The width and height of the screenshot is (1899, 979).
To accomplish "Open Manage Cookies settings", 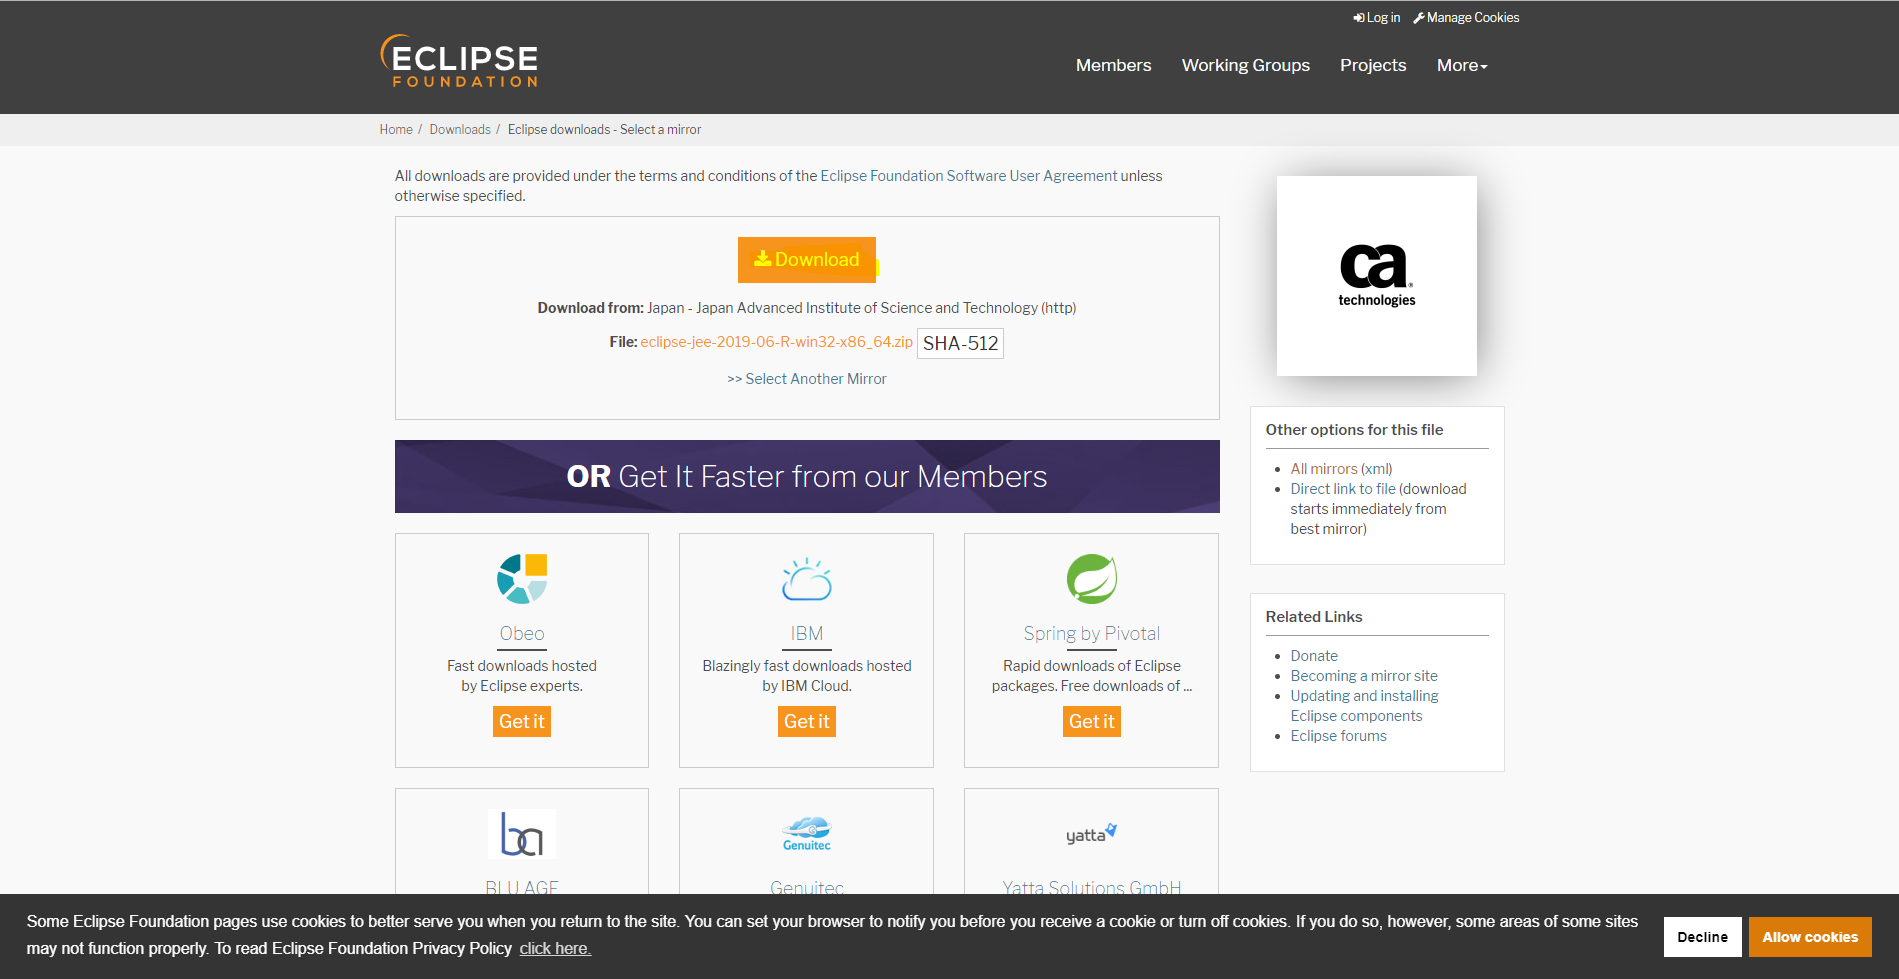I will (1466, 18).
